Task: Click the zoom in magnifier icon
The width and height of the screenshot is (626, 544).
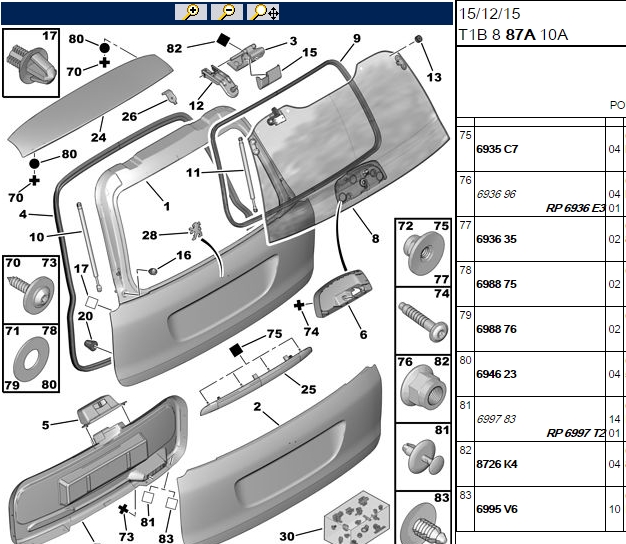Action: [191, 12]
